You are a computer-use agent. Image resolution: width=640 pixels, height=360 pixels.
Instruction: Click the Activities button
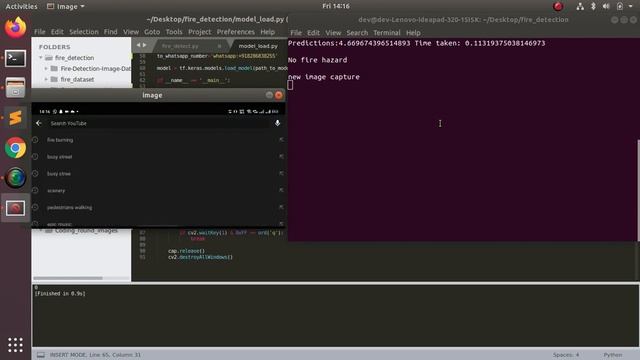(x=21, y=6)
